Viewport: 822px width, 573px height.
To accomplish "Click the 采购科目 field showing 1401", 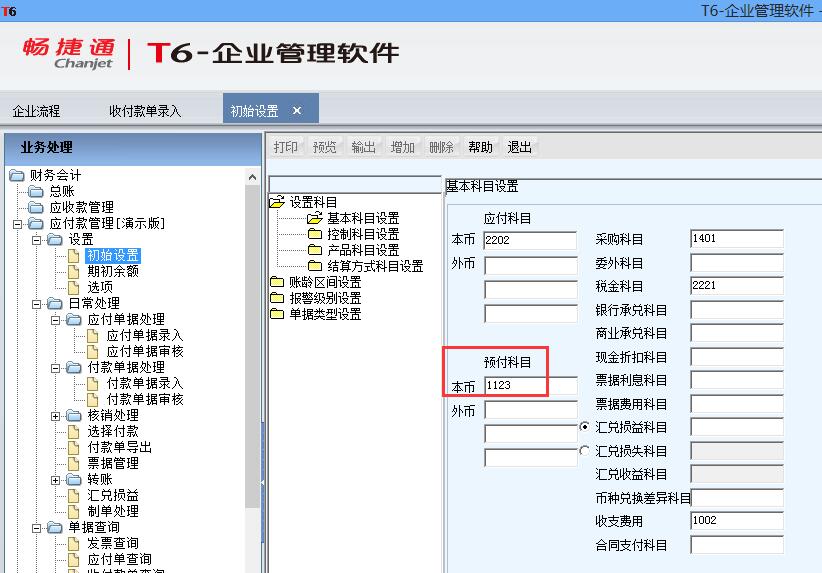I will click(737, 239).
